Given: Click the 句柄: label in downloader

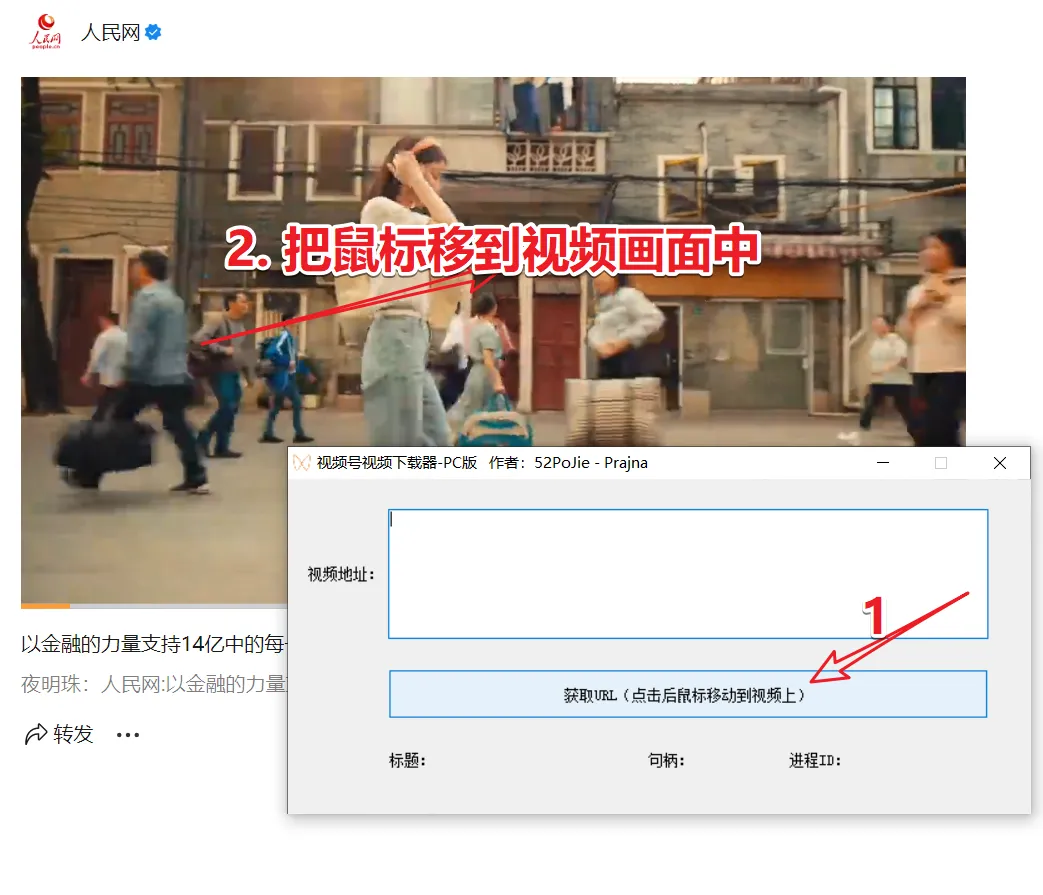Looking at the screenshot, I should pos(666,760).
